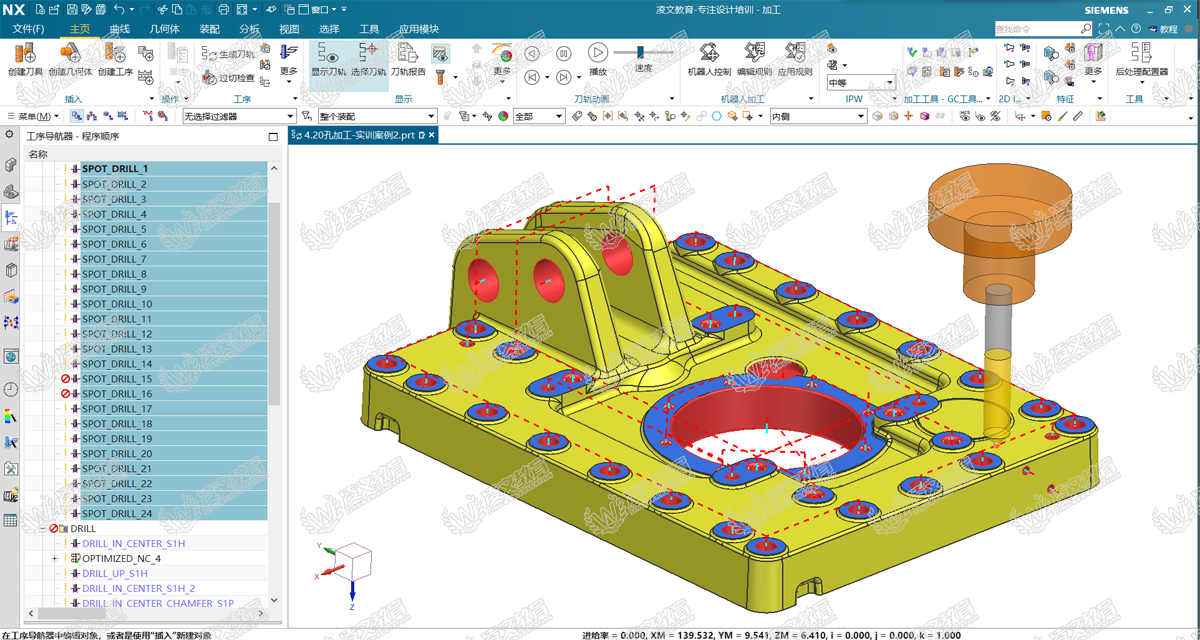The image size is (1200, 640).
Task: Click 生成刀轨 to generate the tool path
Action: coord(229,54)
